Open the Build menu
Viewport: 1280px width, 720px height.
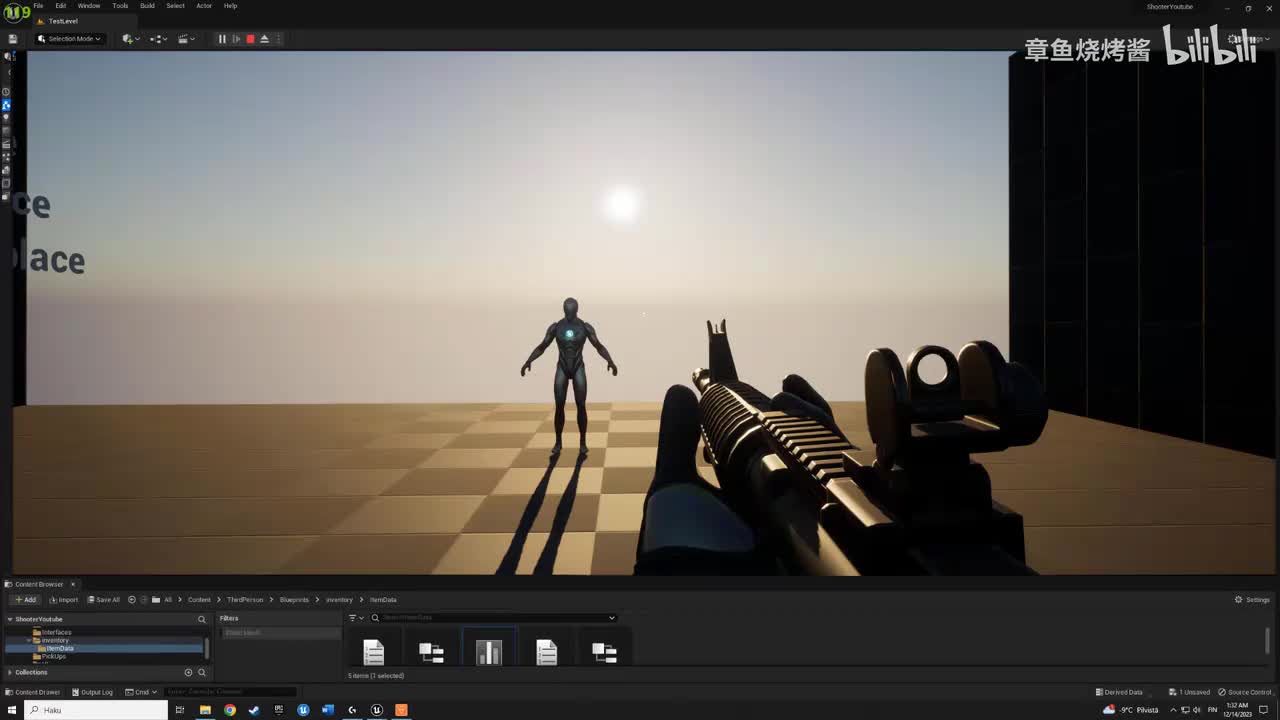pyautogui.click(x=147, y=6)
